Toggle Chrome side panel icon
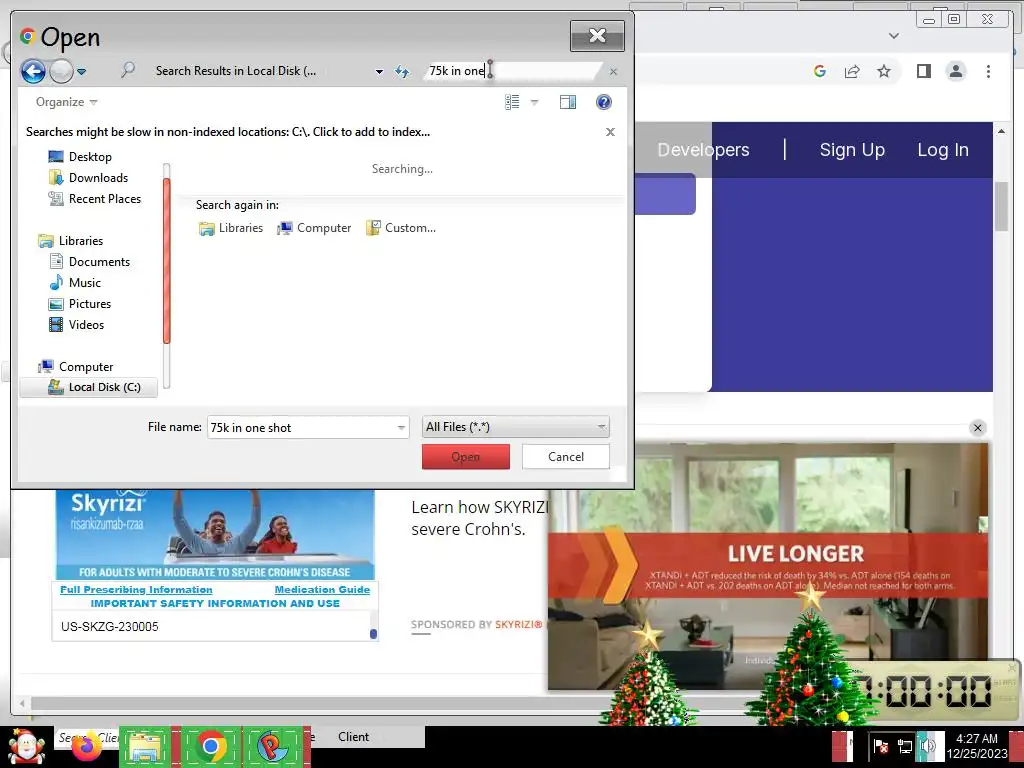This screenshot has height=768, width=1024. coord(923,71)
